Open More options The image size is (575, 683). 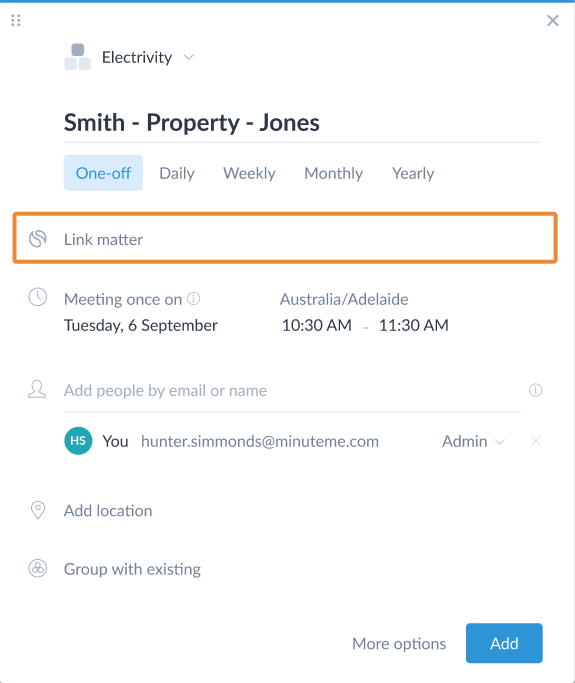pyautogui.click(x=399, y=643)
